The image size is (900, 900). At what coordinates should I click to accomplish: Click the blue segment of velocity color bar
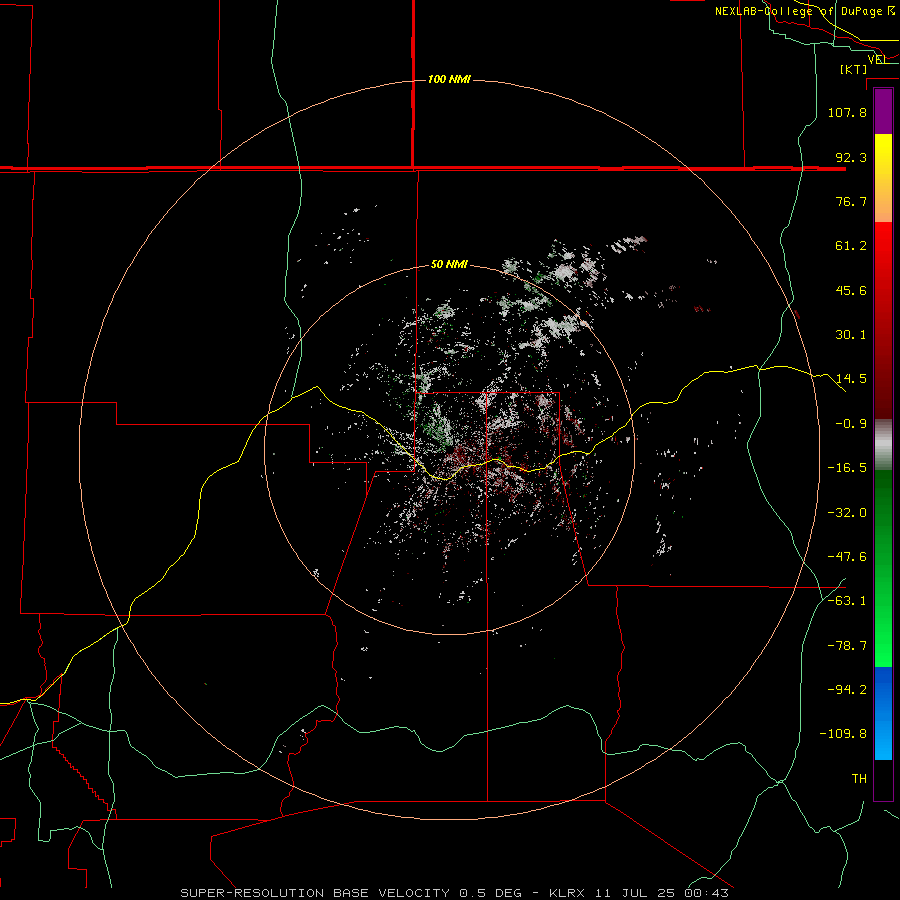[x=883, y=713]
